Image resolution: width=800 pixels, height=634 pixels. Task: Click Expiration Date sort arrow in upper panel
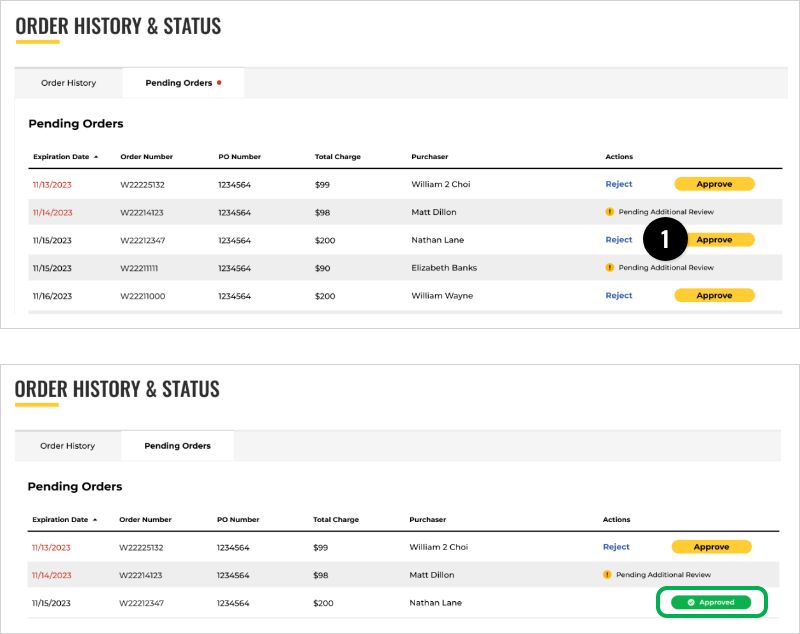coord(96,157)
